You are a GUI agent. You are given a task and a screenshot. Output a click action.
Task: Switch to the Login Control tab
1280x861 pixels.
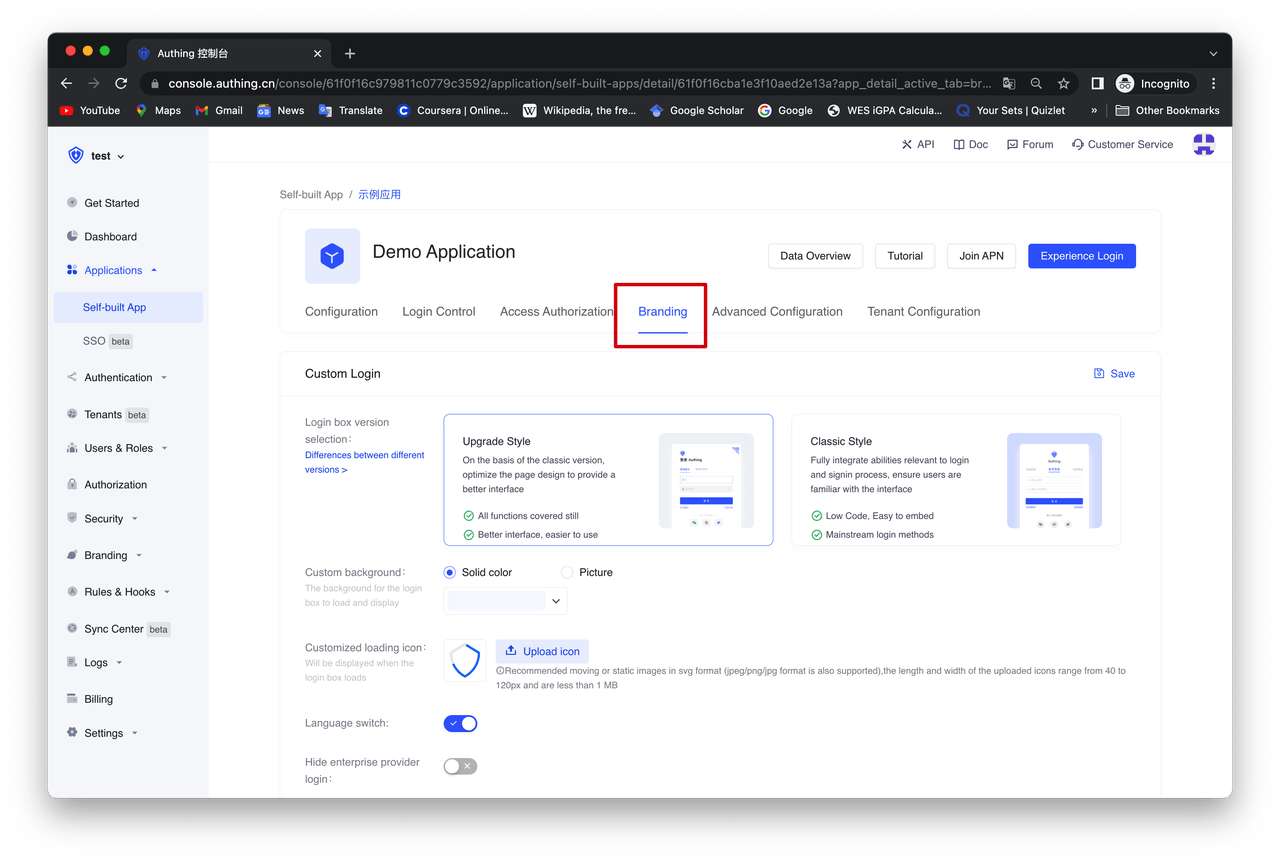[439, 312]
